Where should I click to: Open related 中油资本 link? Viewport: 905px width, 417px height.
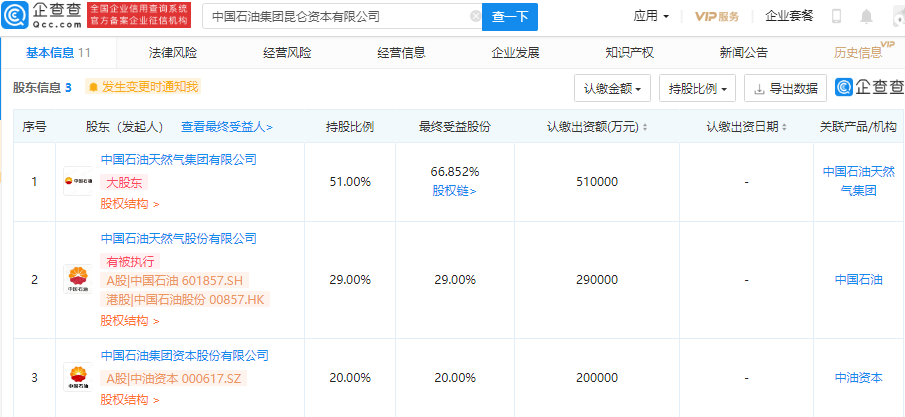pos(858,378)
